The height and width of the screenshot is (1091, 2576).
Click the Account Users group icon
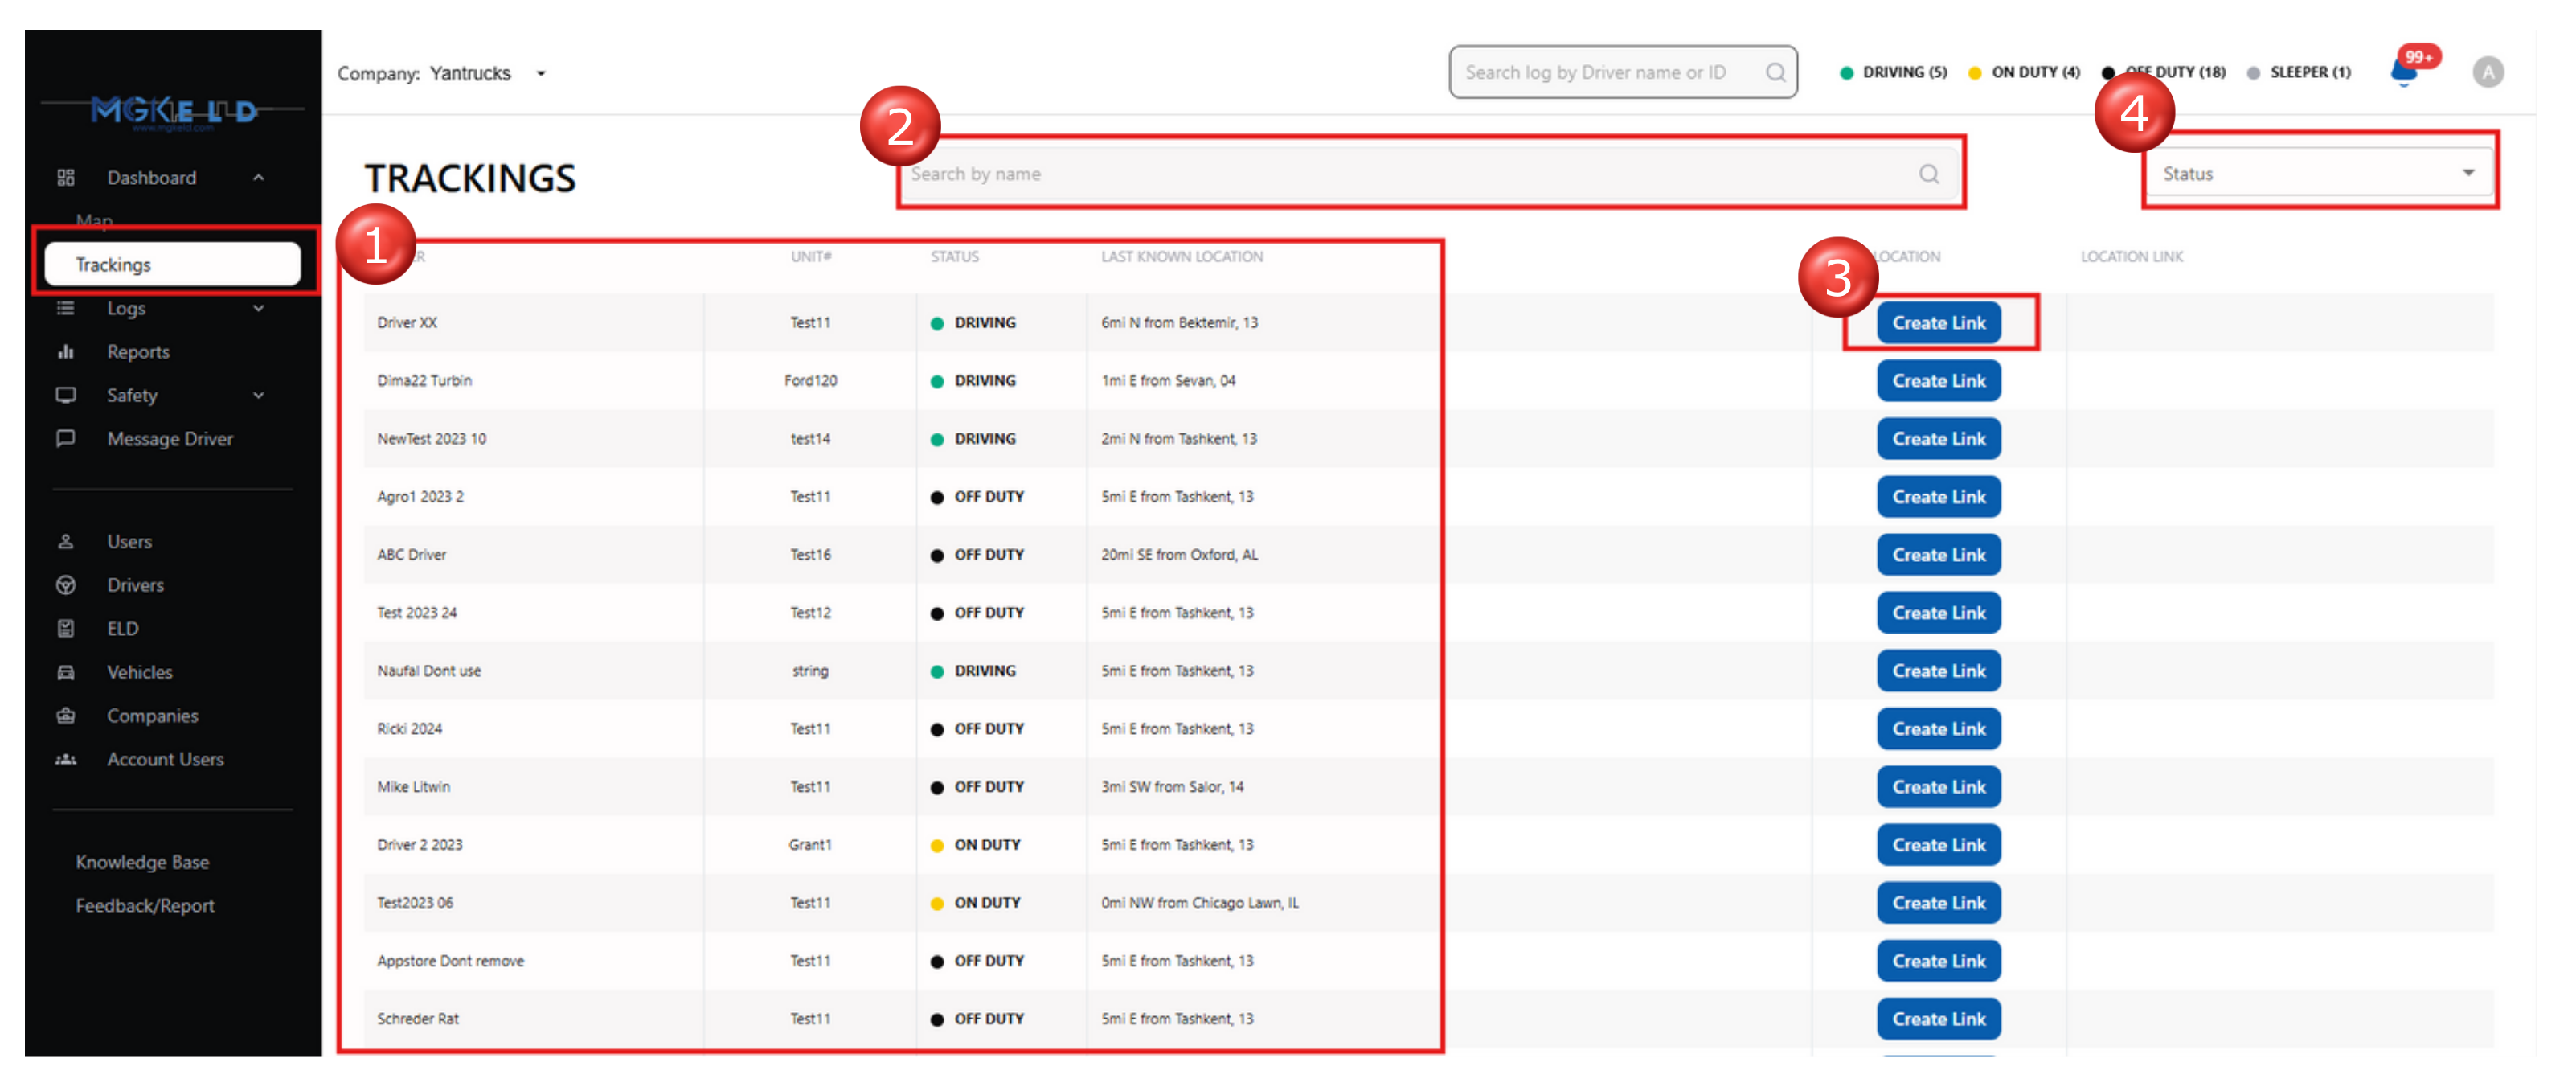[x=66, y=760]
